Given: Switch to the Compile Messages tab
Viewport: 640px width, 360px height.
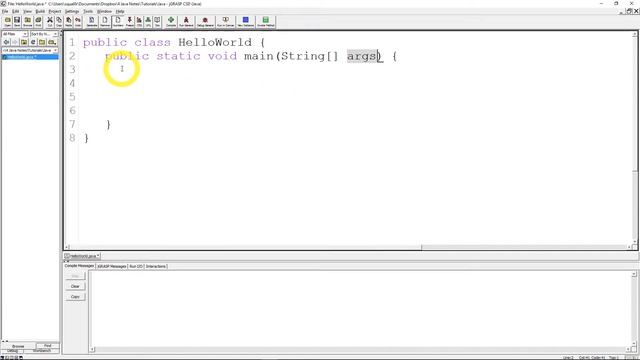Looking at the screenshot, I should coord(79,266).
